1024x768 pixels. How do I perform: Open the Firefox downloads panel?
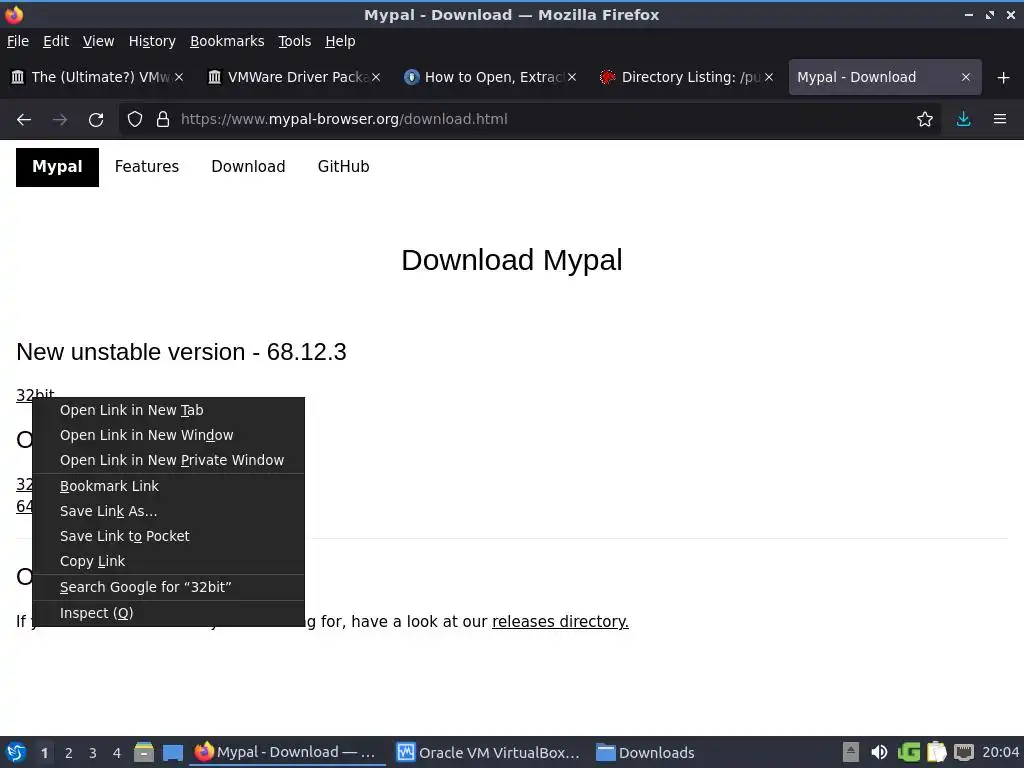963,120
